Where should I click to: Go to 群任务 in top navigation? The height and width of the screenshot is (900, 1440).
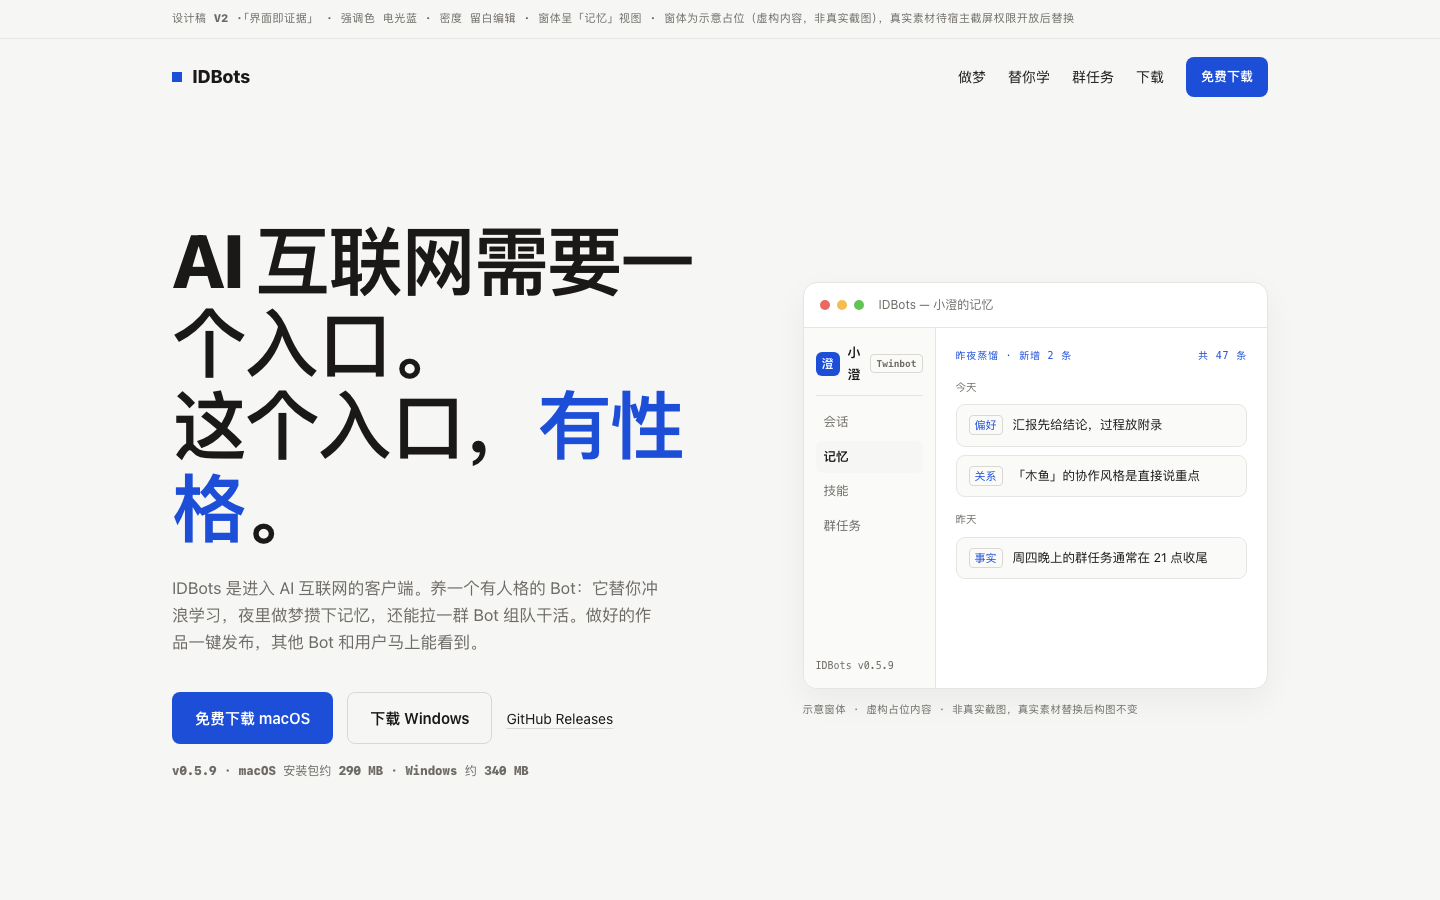pyautogui.click(x=1093, y=77)
